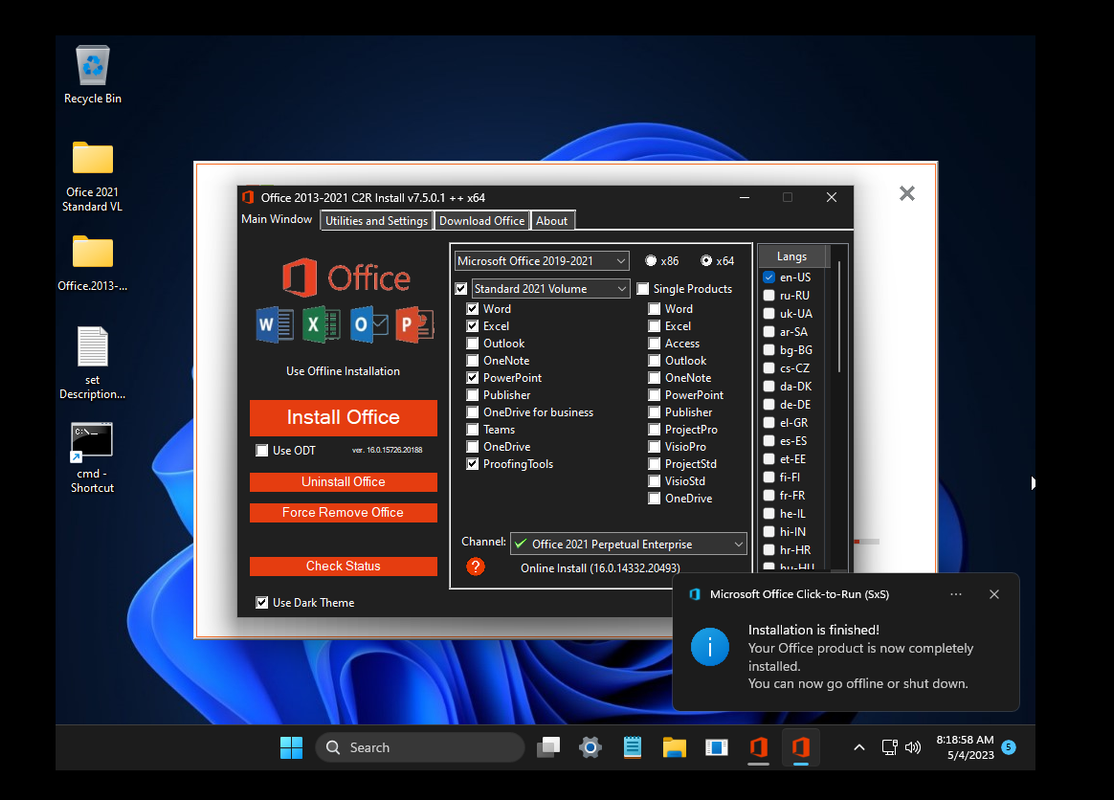
Task: Click the Excel app icon in logo area
Action: 321,325
